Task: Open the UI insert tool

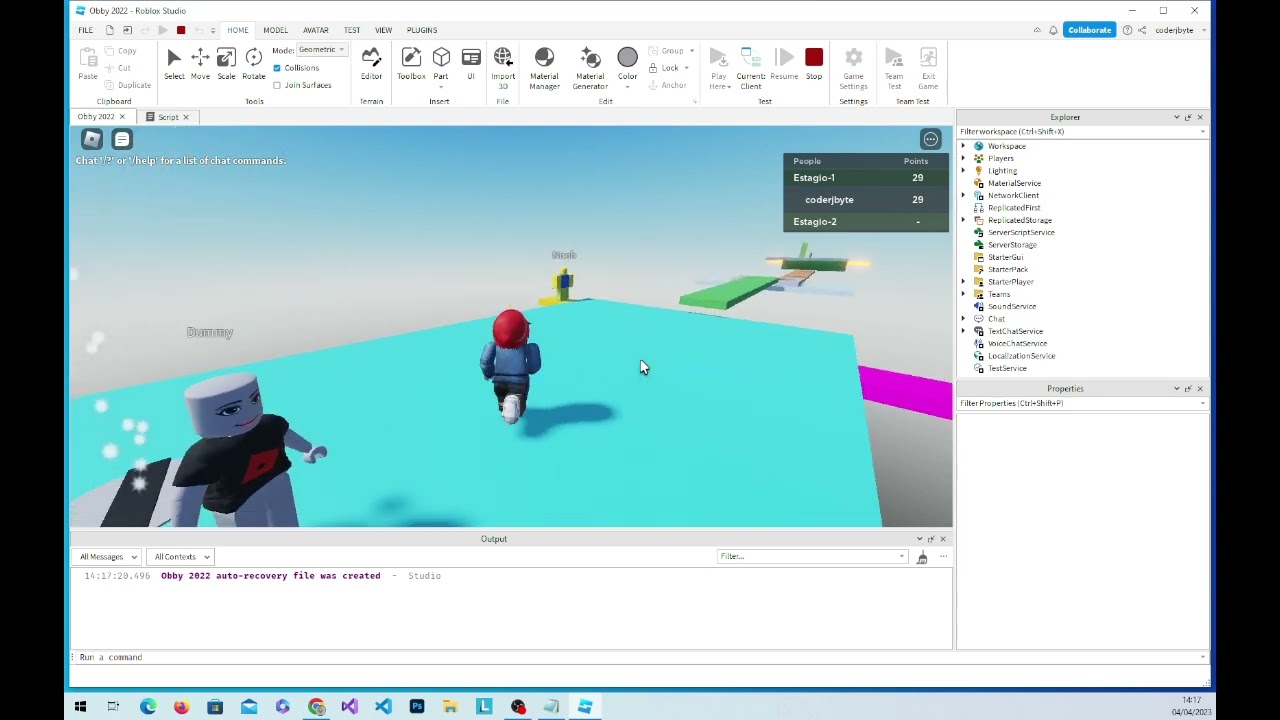Action: tap(471, 64)
